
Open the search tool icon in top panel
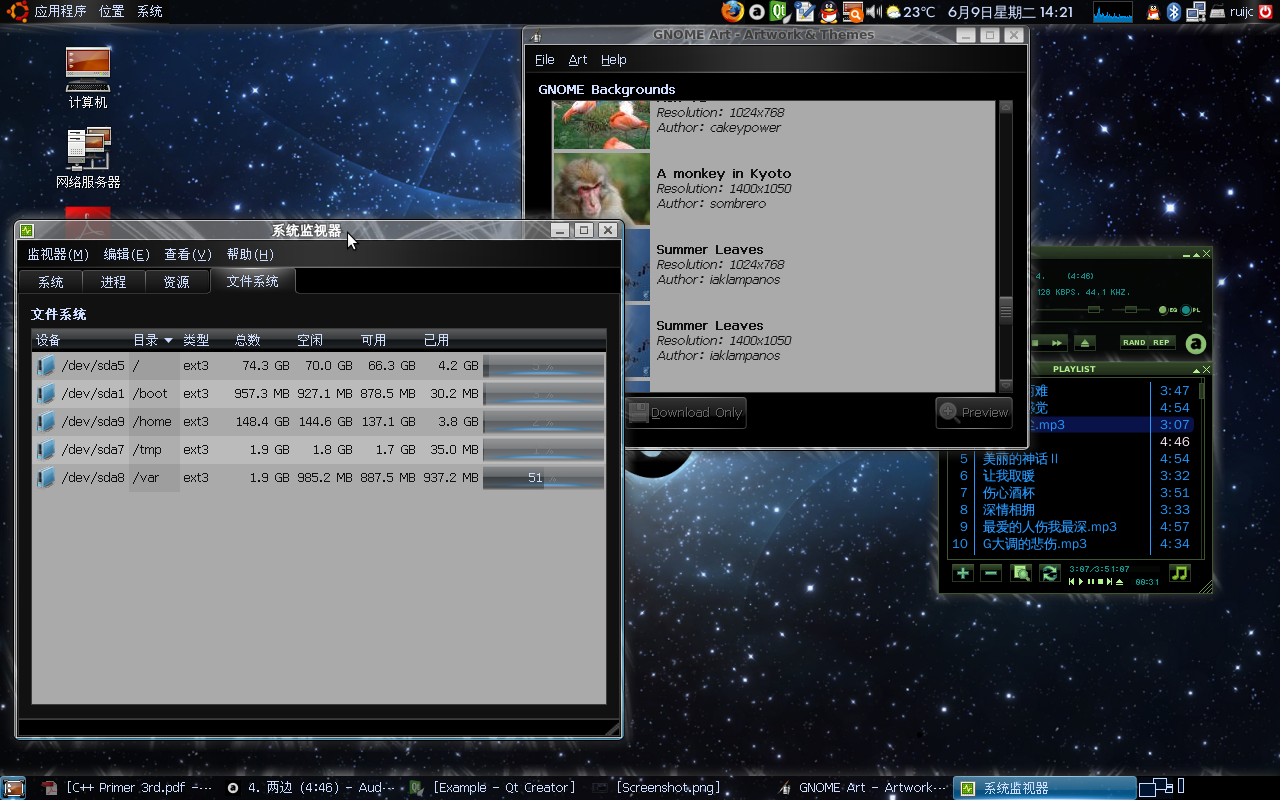click(x=852, y=12)
